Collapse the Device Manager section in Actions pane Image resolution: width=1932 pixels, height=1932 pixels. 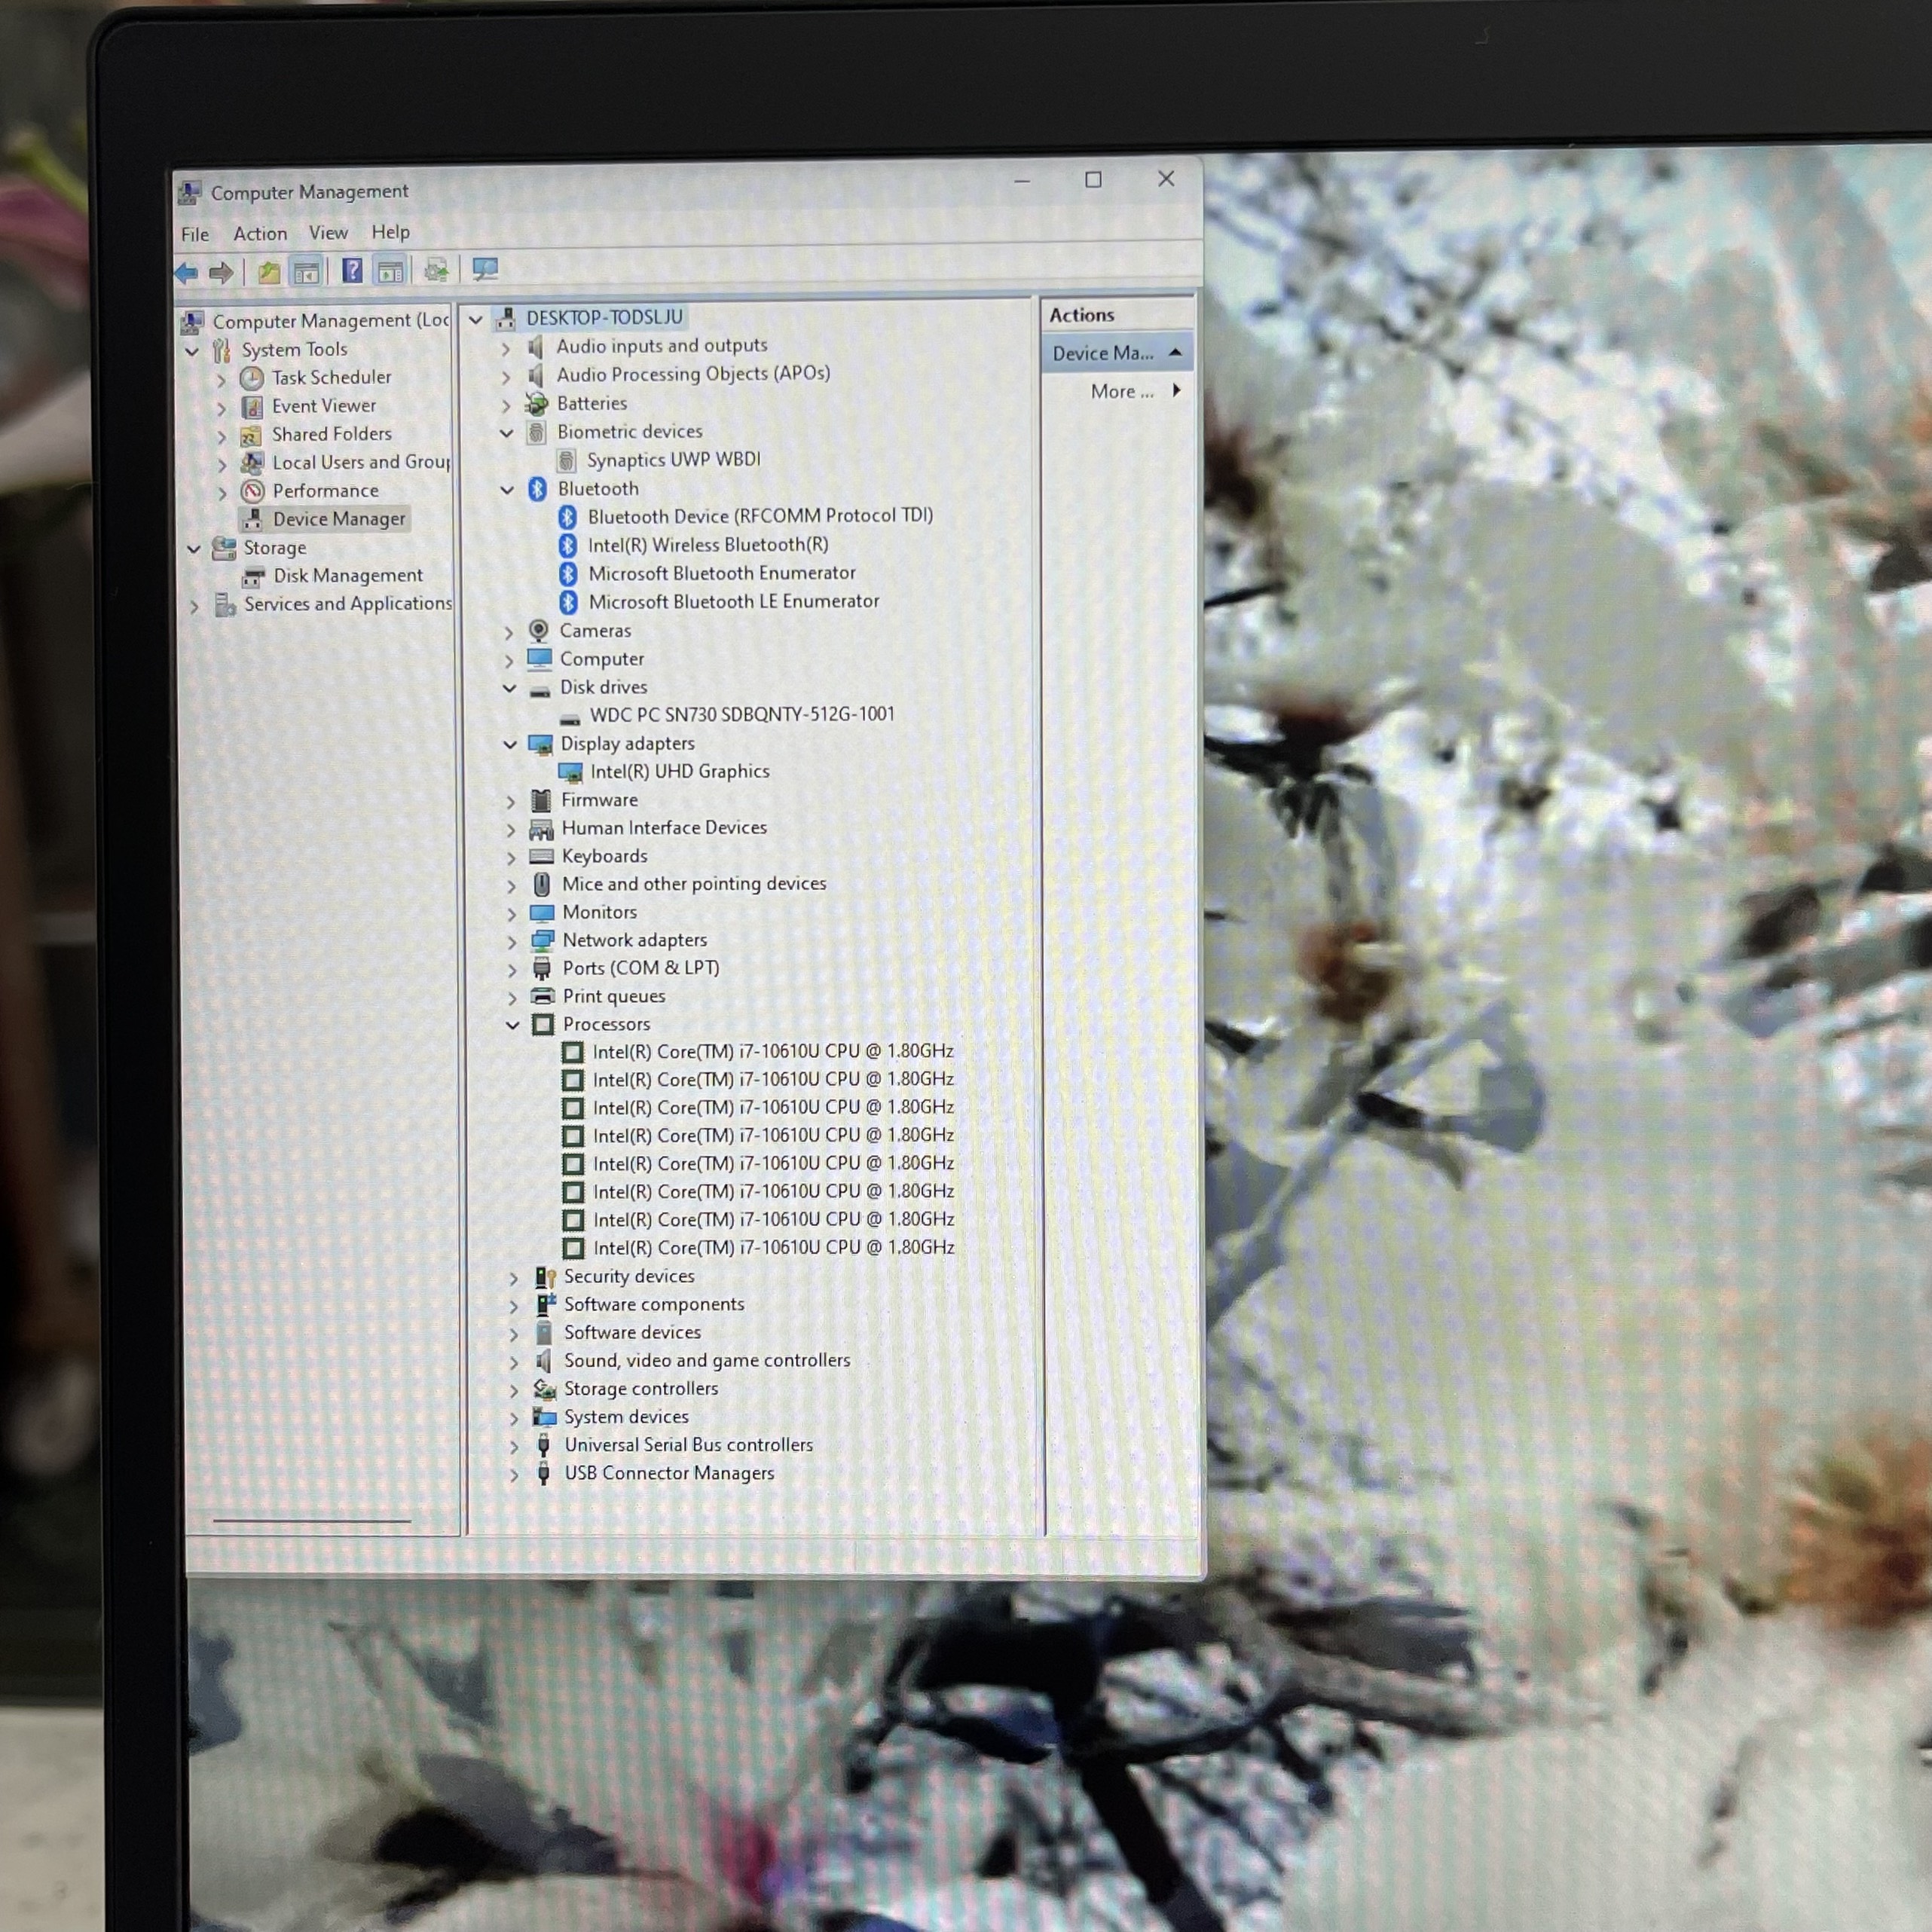tap(1175, 352)
